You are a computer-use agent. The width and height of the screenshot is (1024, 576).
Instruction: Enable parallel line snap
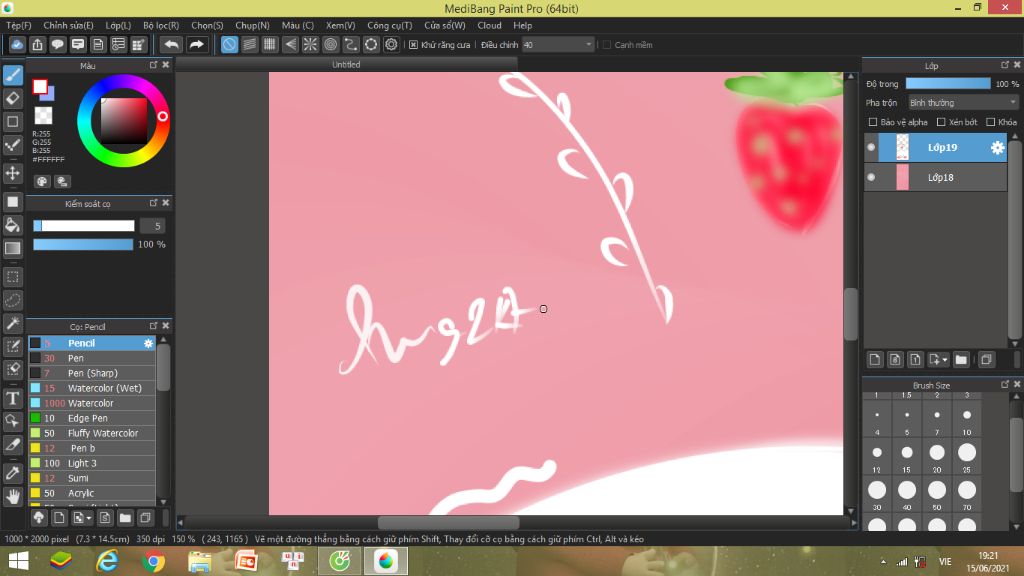tap(249, 44)
